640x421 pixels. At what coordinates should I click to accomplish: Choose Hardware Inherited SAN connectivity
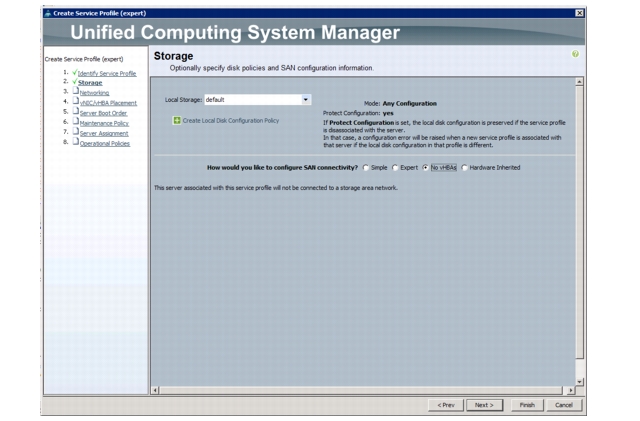[x=464, y=168]
